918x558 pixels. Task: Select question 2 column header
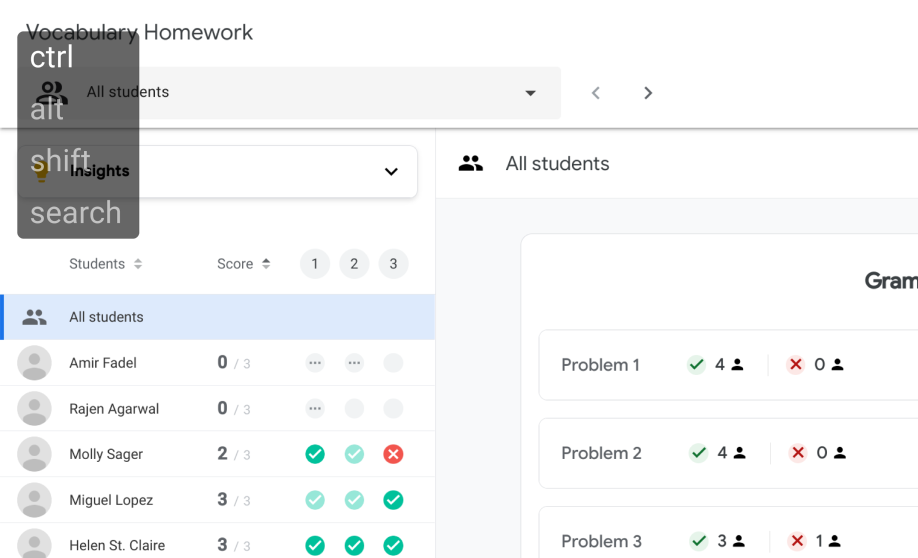[354, 263]
